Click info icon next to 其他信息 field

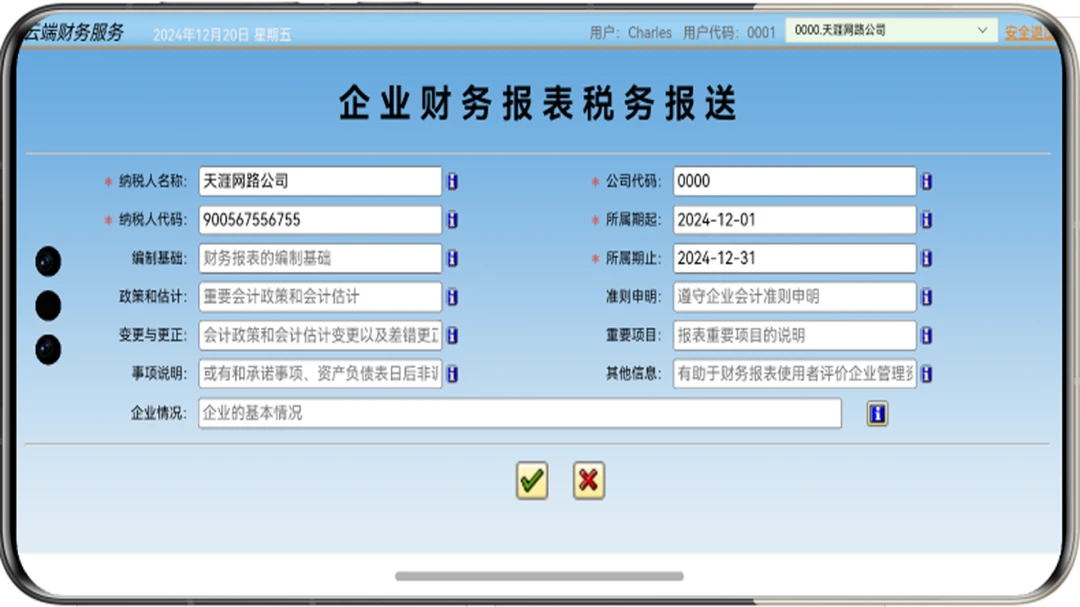pos(926,373)
